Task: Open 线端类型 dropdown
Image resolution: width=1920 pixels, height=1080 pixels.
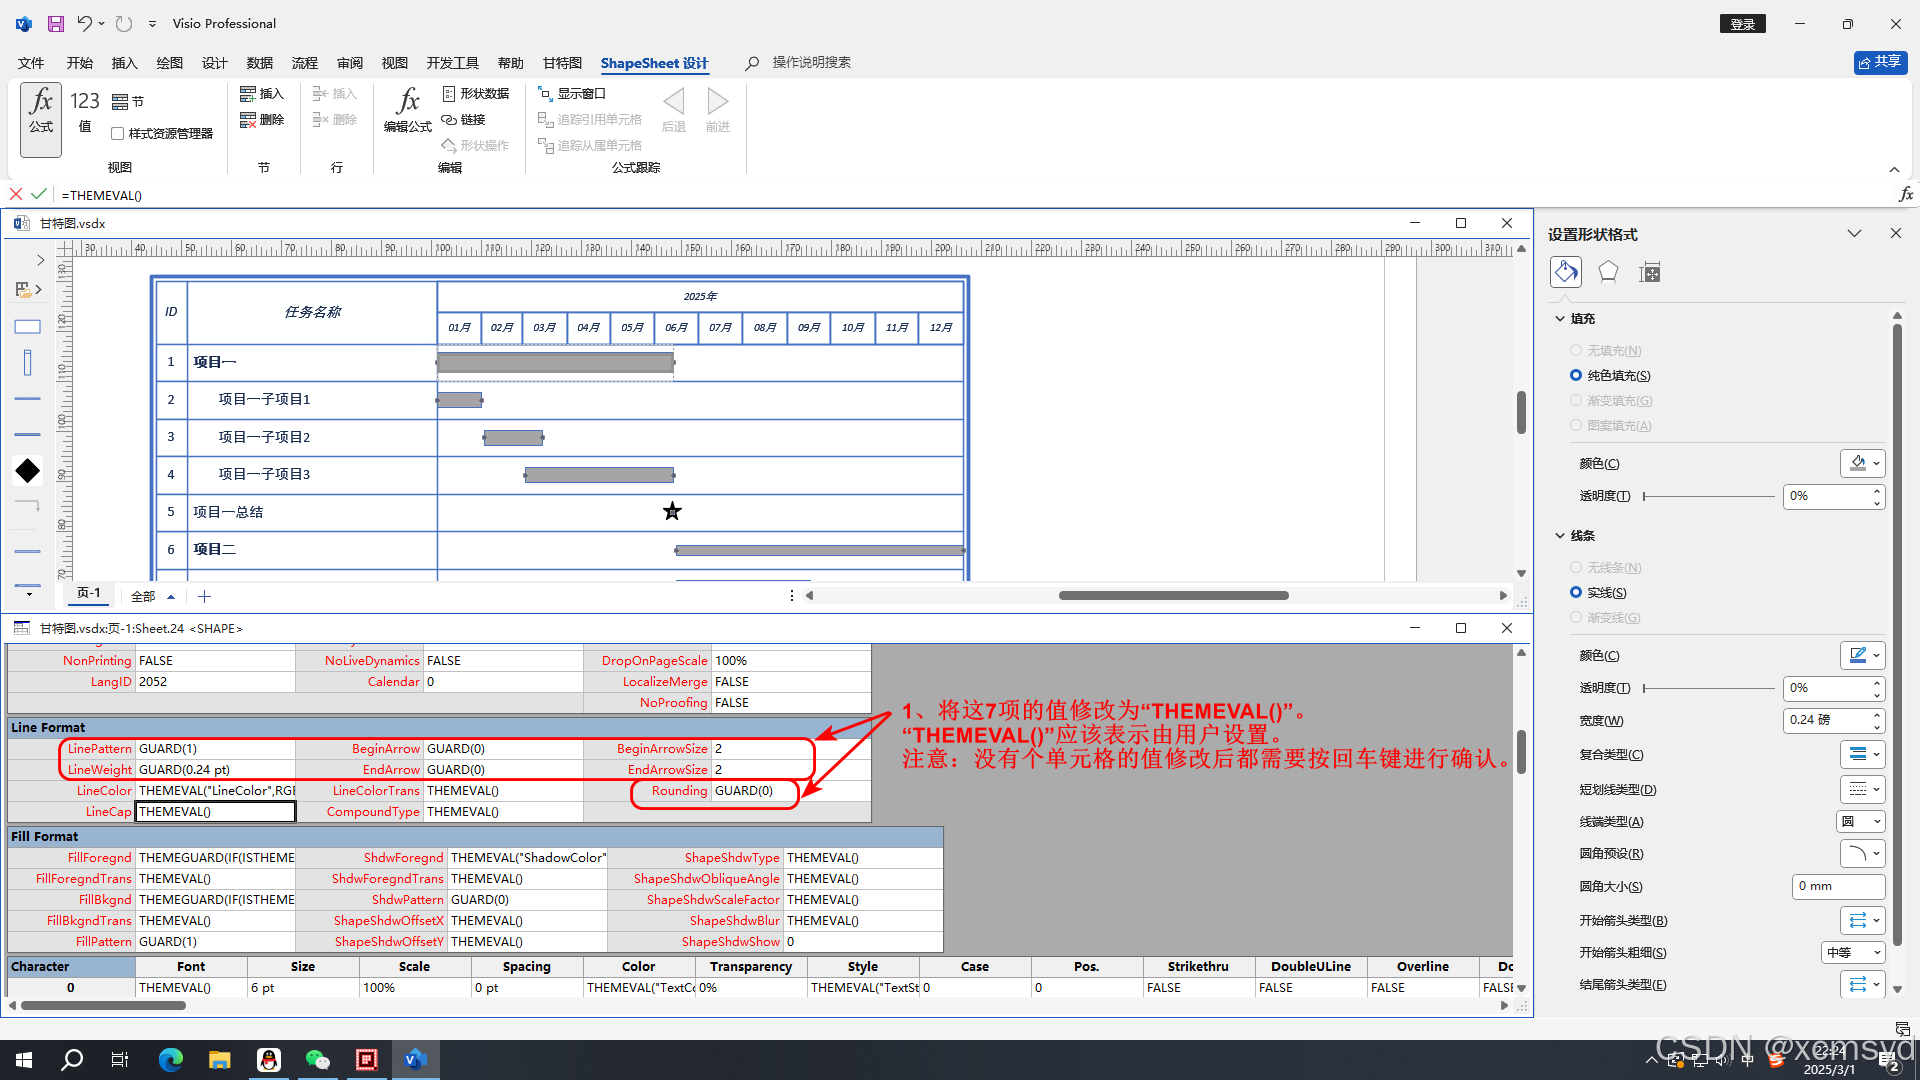Action: [1860, 821]
